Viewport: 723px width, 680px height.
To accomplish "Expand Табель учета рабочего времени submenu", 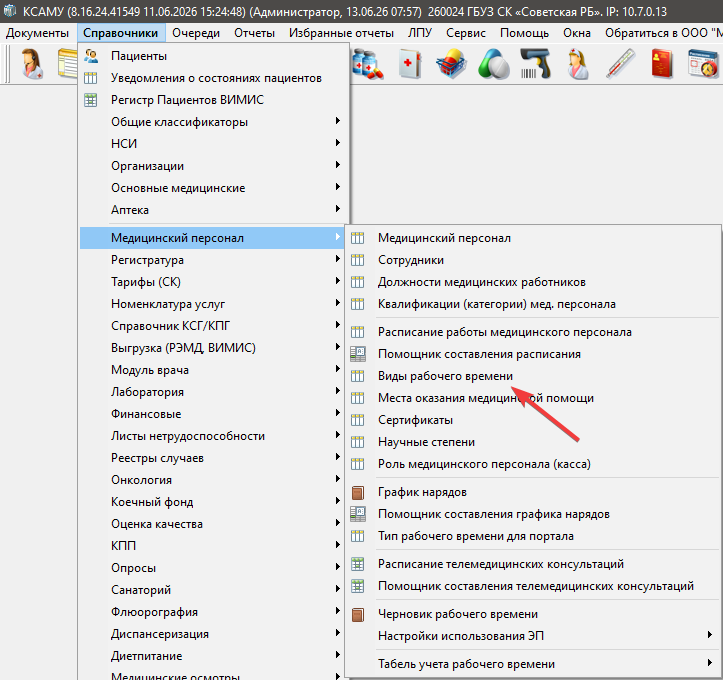I will [x=533, y=664].
